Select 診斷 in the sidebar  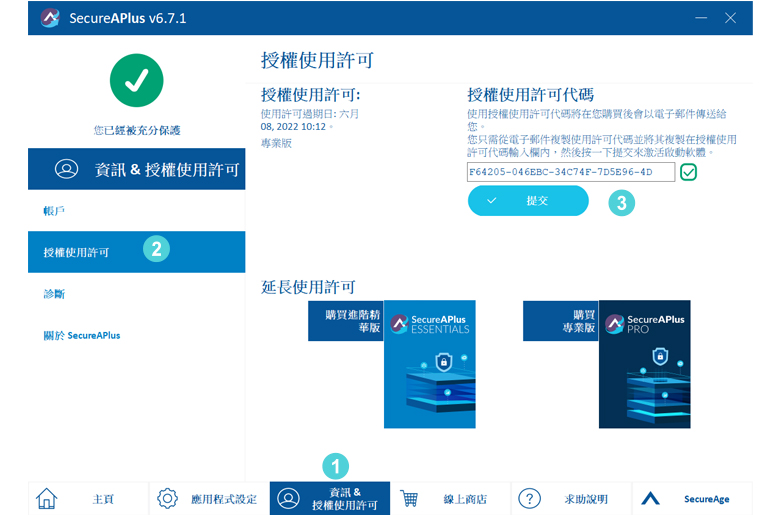[x=136, y=294]
